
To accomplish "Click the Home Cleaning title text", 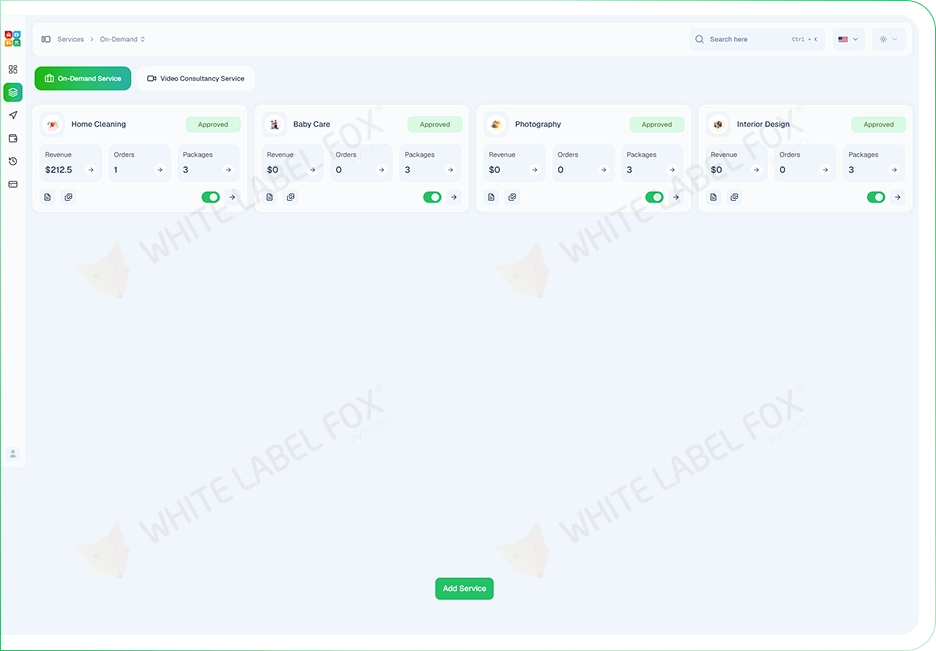I will click(x=98, y=124).
